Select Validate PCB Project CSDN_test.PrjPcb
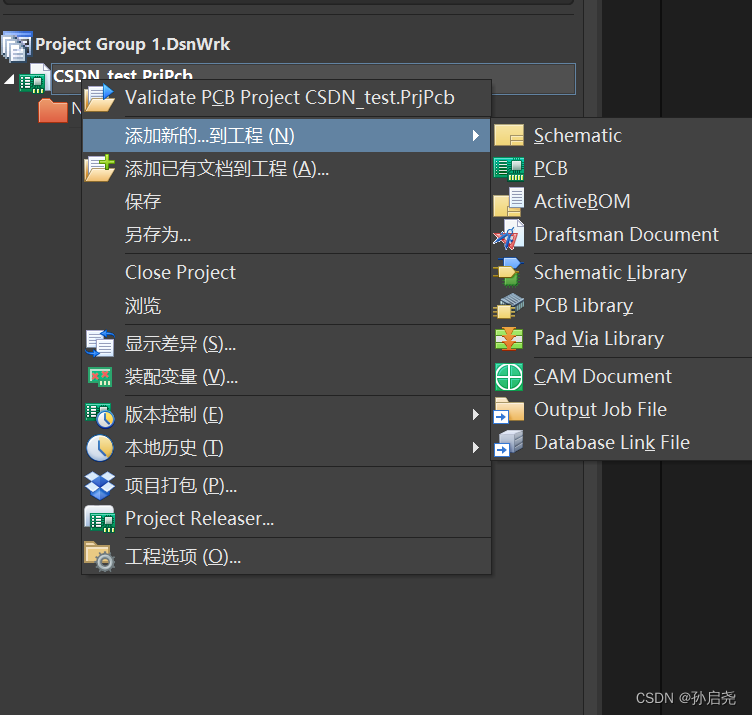 click(287, 98)
